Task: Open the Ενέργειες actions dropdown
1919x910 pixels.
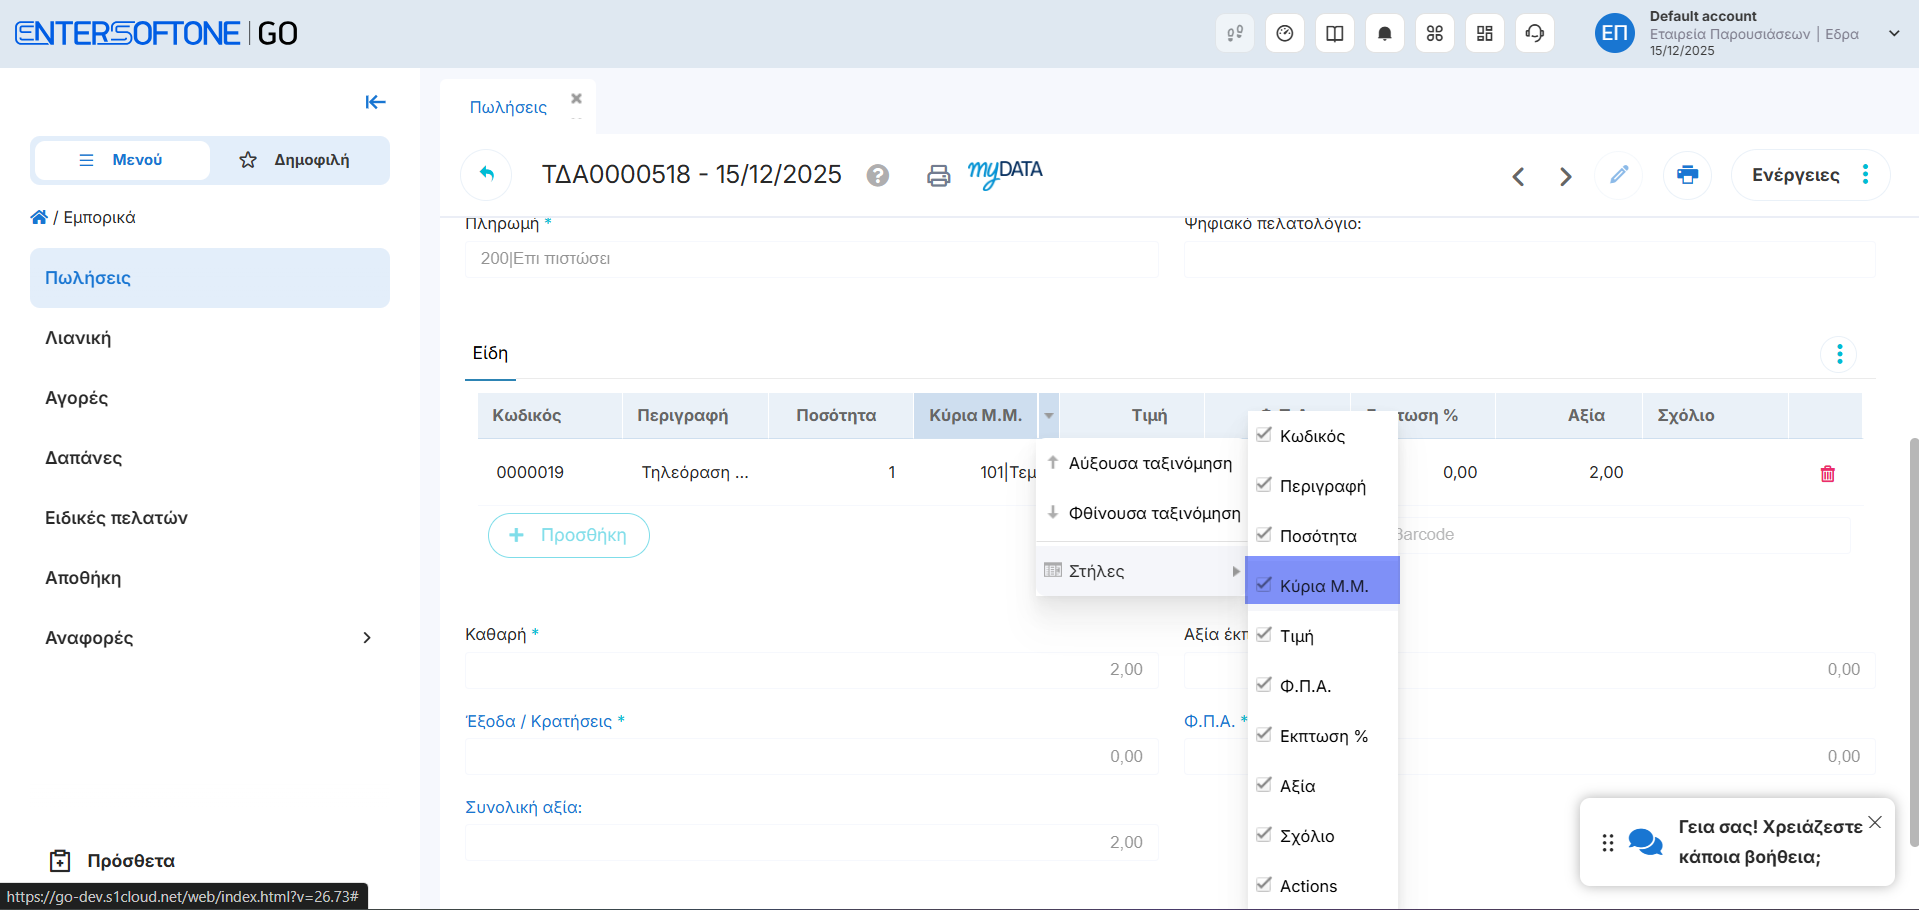Action: pos(1809,175)
